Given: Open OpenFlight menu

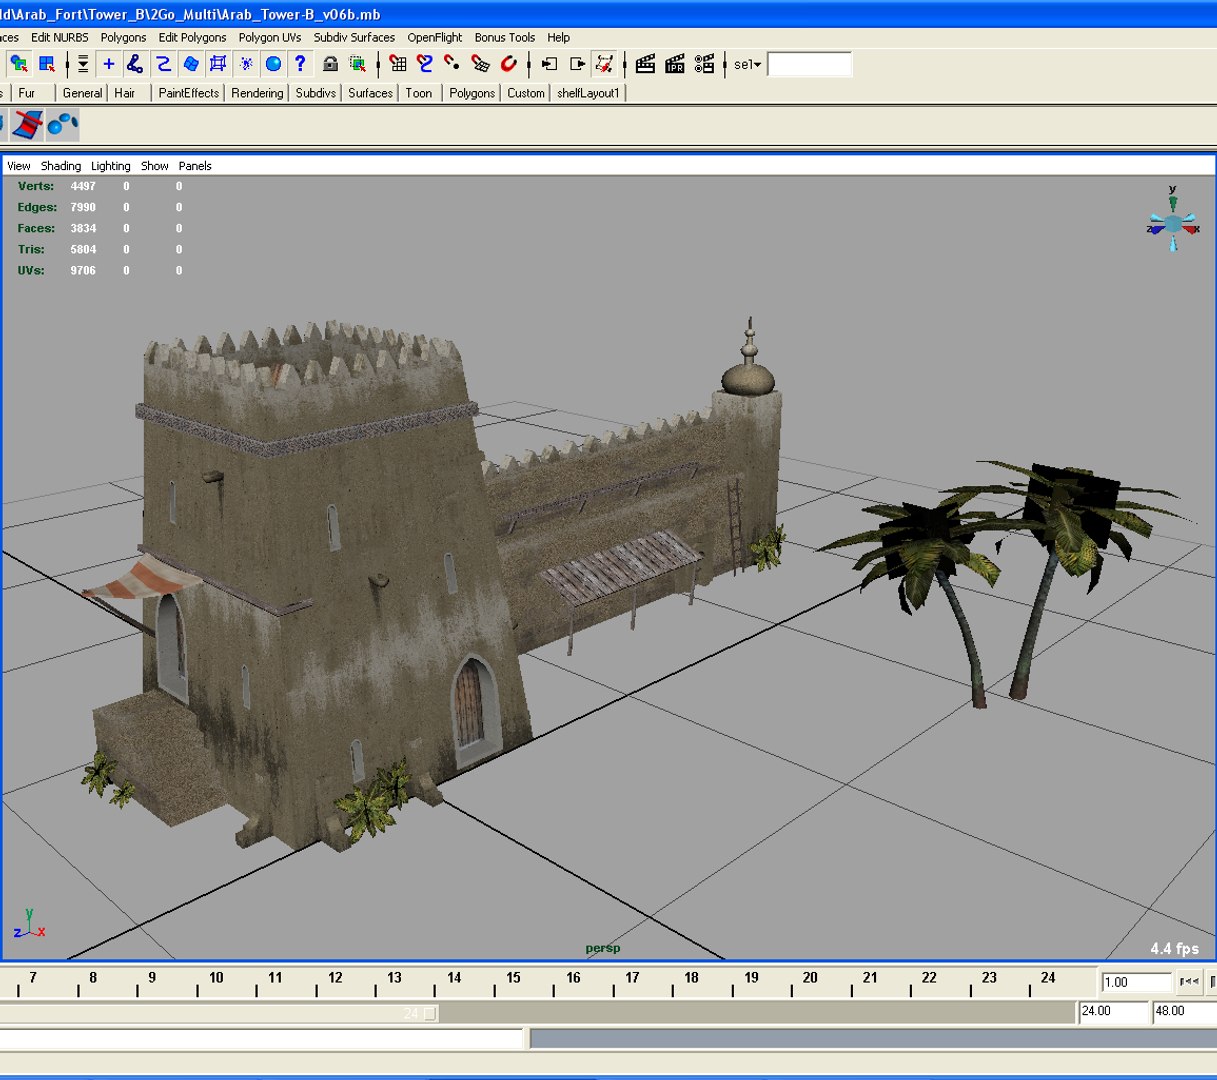Looking at the screenshot, I should click(x=435, y=37).
